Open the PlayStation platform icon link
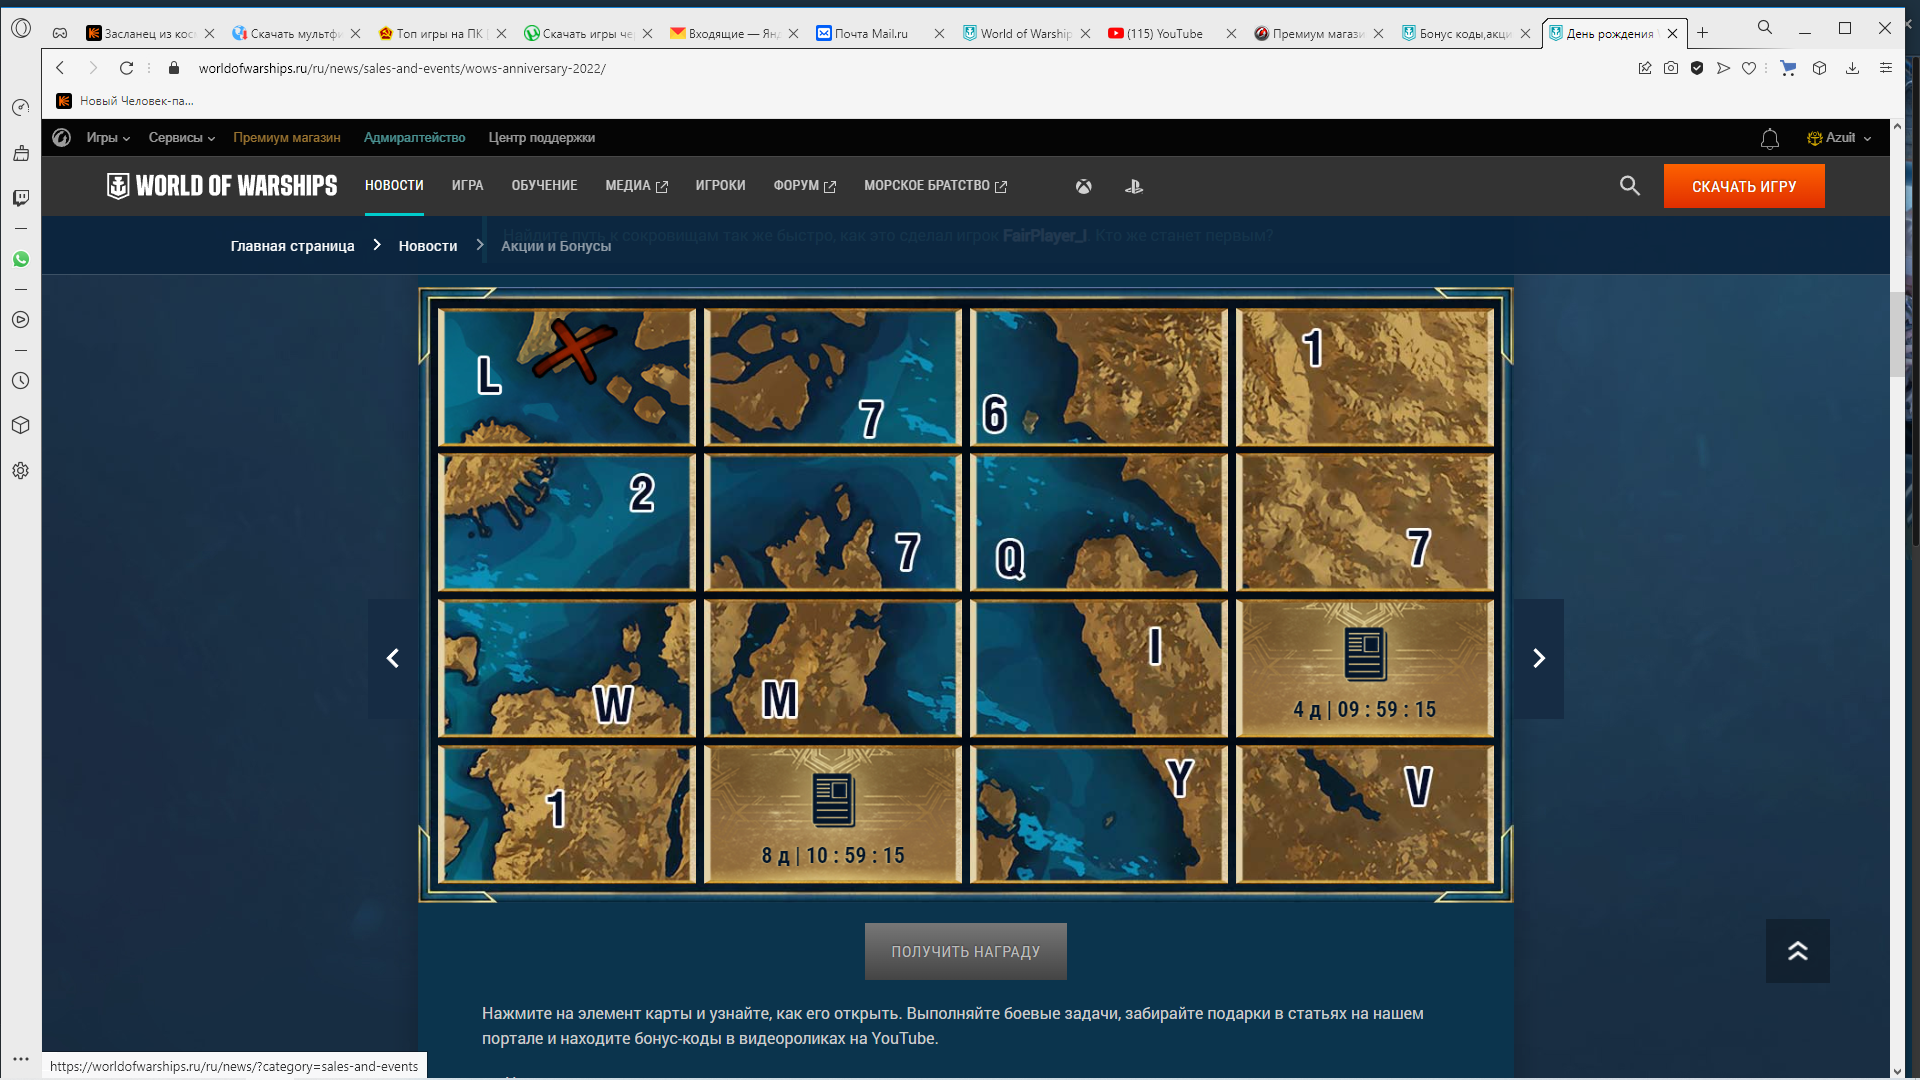The height and width of the screenshot is (1080, 1920). (x=1134, y=186)
